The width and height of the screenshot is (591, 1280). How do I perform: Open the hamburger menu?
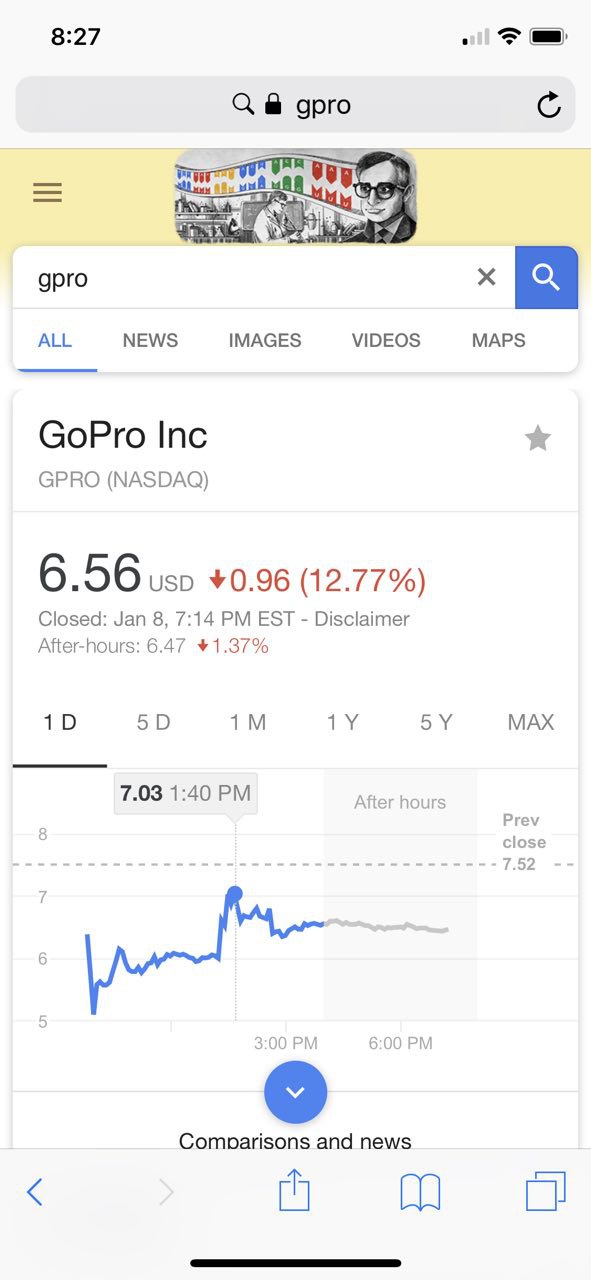pyautogui.click(x=47, y=192)
